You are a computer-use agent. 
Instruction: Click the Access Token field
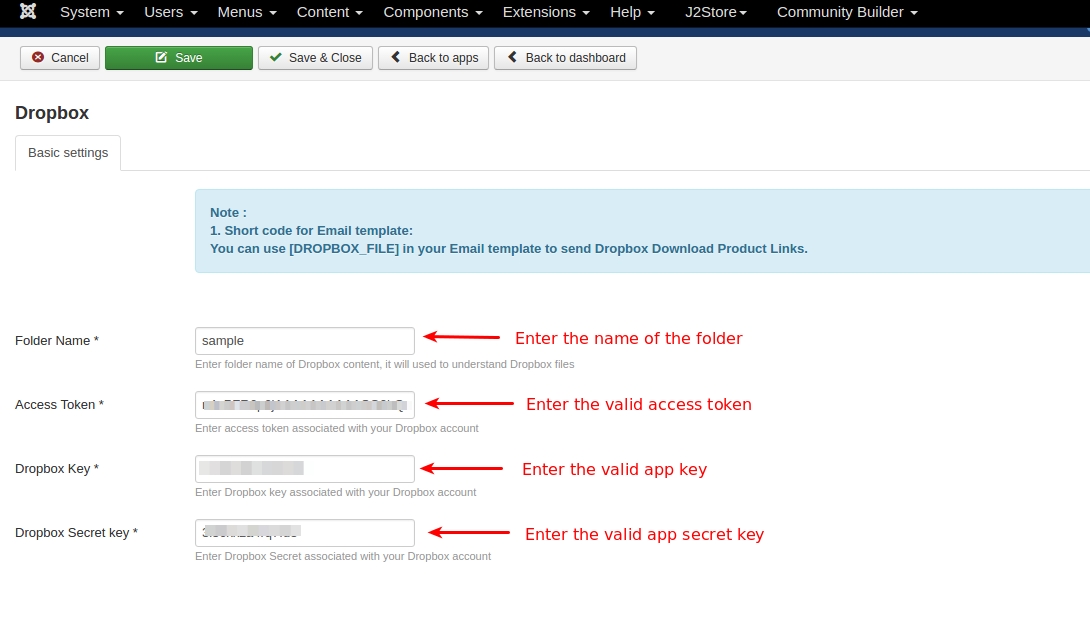[304, 404]
